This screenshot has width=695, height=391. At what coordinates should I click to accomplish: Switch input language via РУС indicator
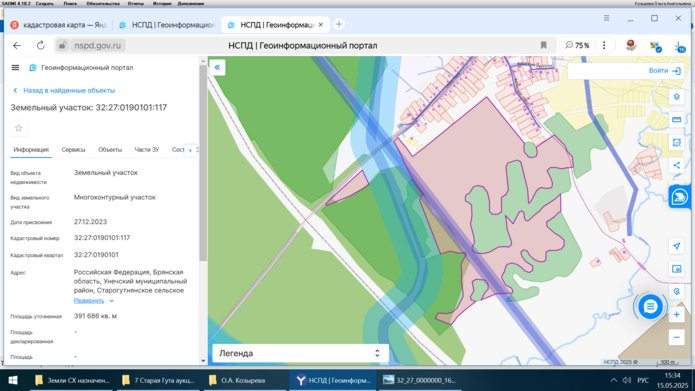[643, 380]
